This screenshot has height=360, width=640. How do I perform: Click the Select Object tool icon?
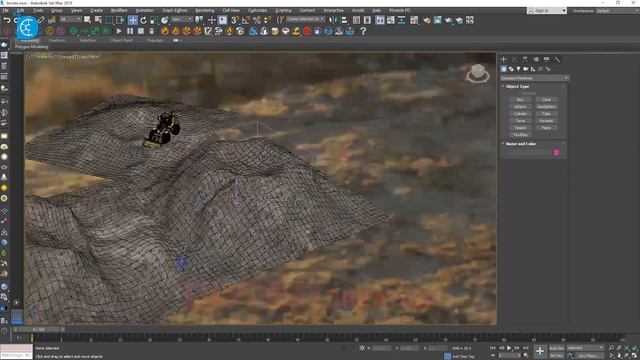[x=87, y=20]
